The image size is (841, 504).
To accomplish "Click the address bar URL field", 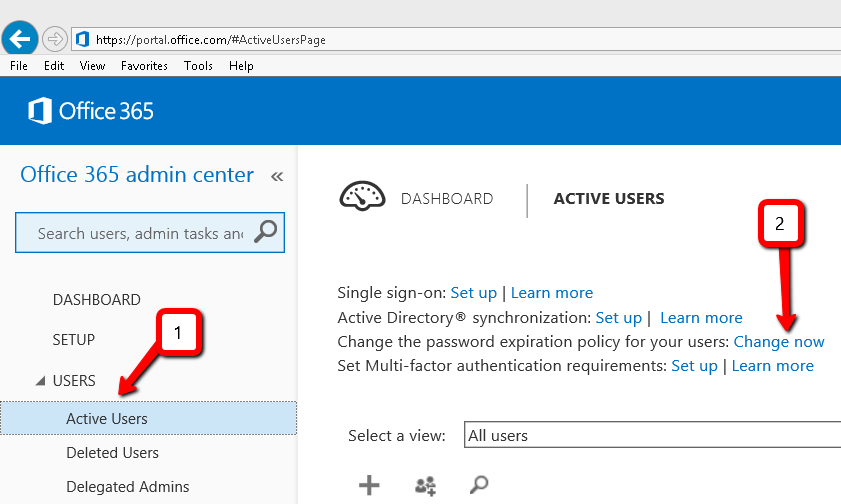I will pyautogui.click(x=456, y=40).
